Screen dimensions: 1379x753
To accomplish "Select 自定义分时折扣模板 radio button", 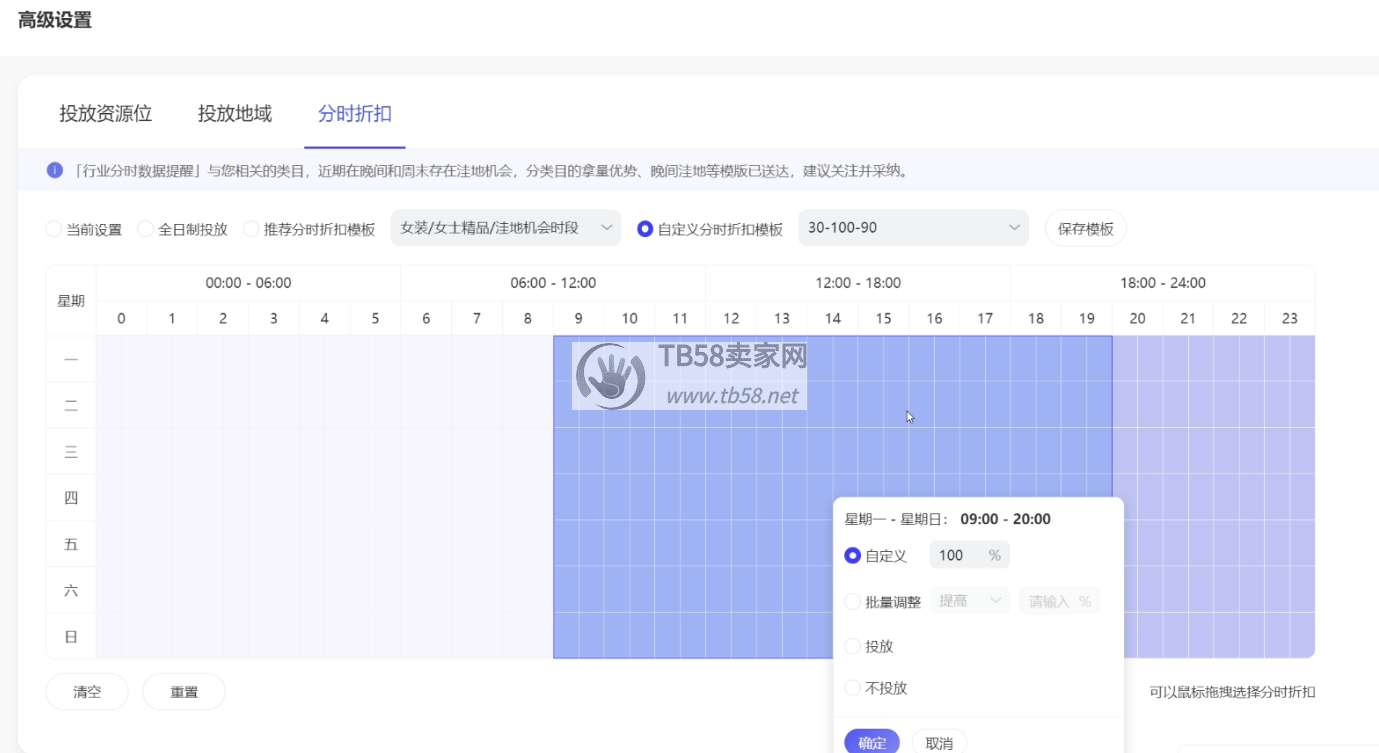I will pyautogui.click(x=645, y=229).
